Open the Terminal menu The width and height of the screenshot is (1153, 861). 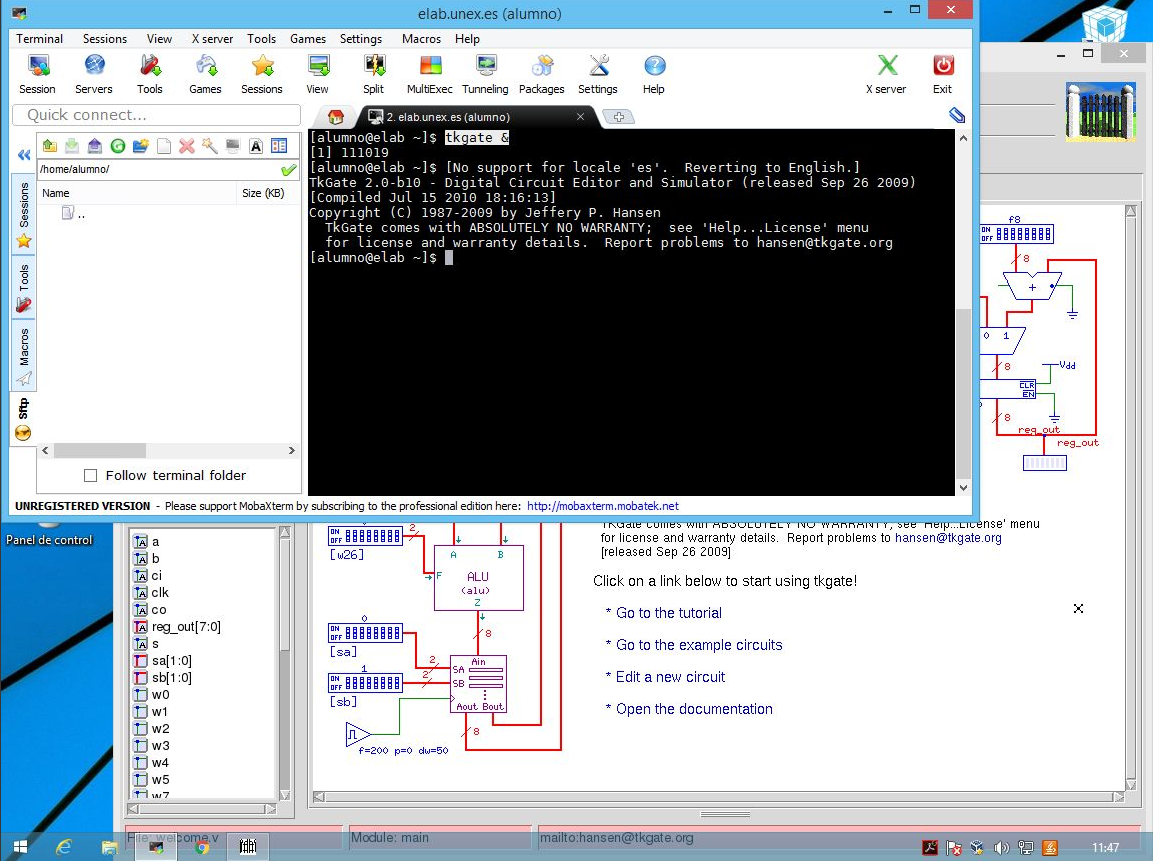pos(39,39)
